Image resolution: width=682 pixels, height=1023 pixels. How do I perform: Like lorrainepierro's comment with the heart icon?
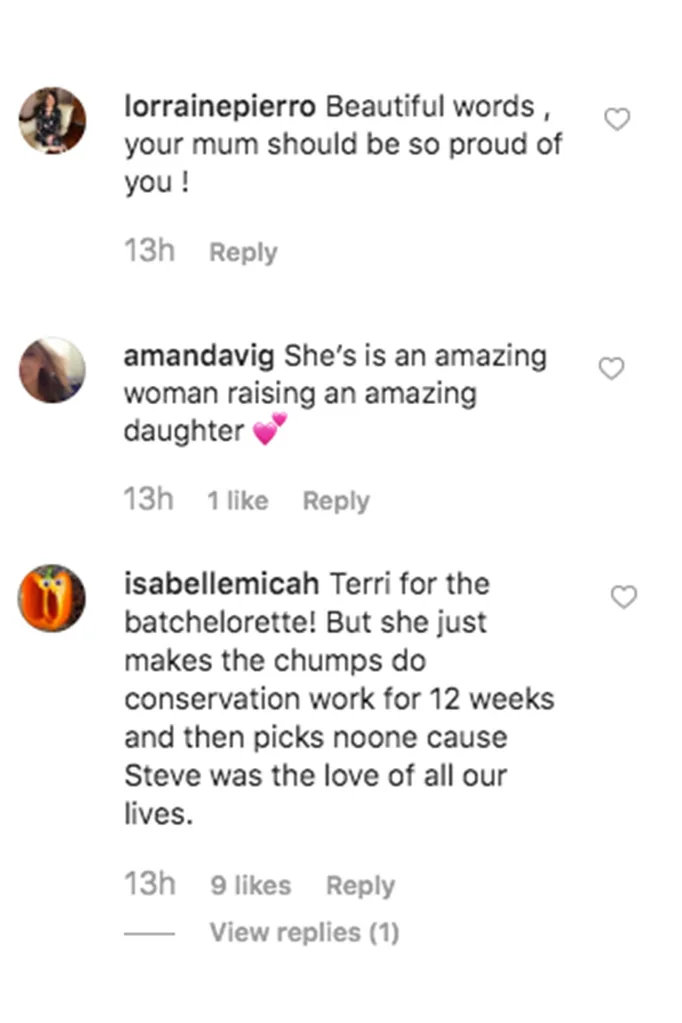click(617, 118)
